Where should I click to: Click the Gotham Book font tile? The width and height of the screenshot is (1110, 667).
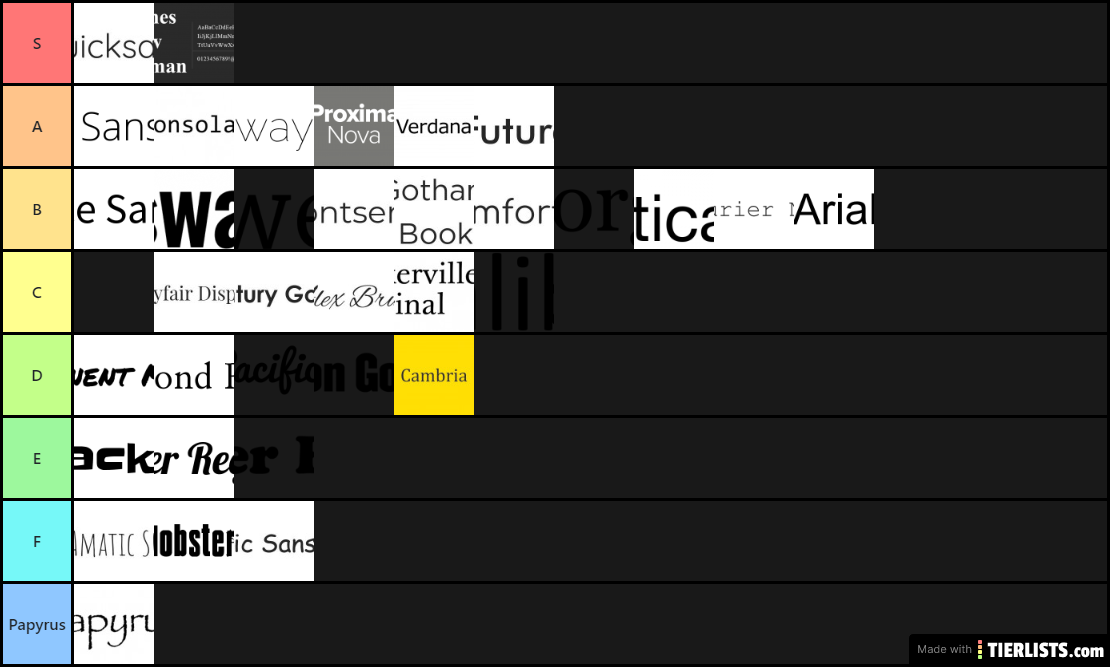[434, 209]
